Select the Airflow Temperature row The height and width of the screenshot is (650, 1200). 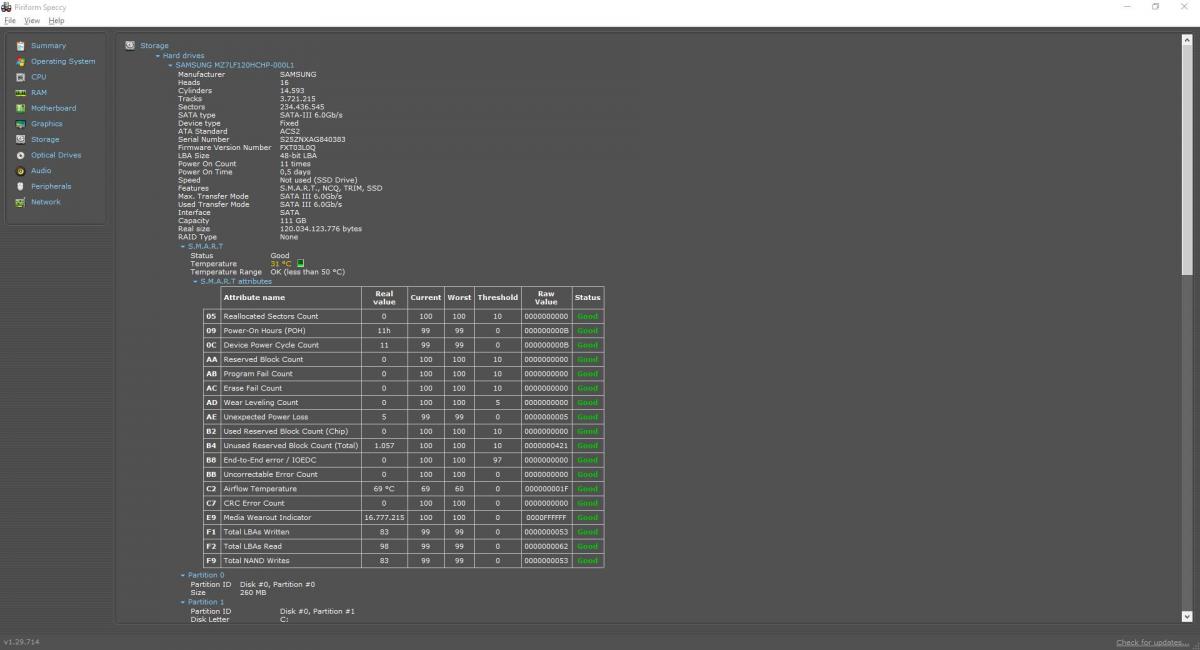[x=404, y=489]
